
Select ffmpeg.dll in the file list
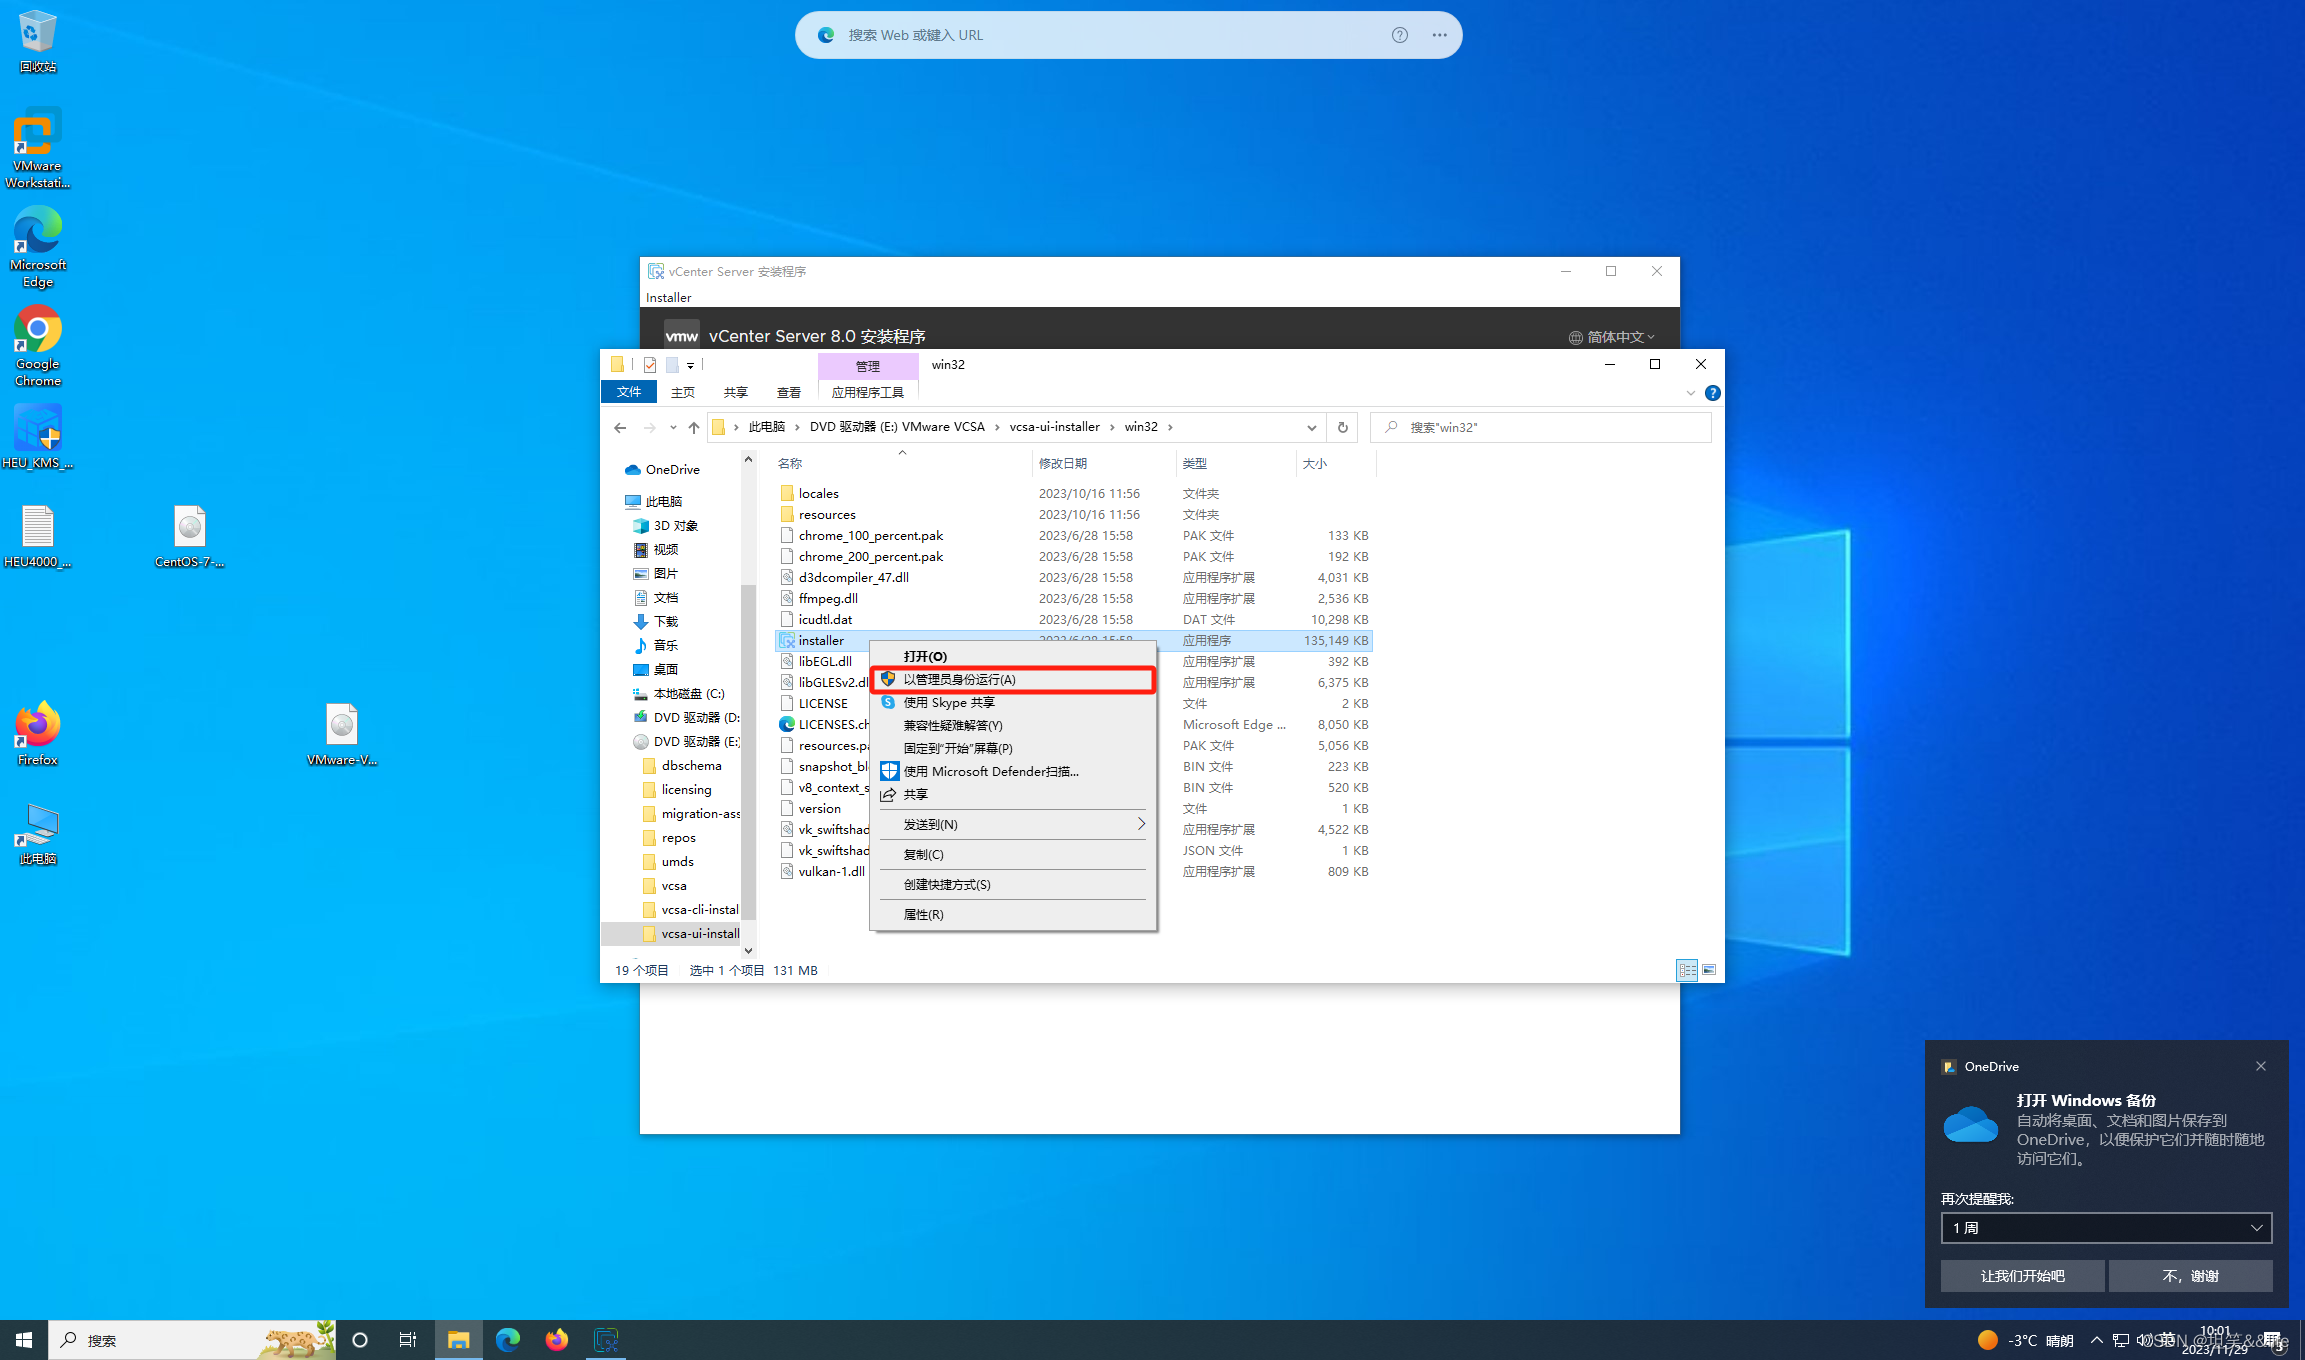(828, 598)
